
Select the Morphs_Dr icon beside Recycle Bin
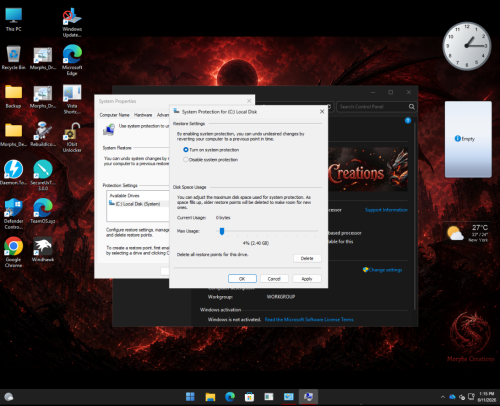pos(43,57)
